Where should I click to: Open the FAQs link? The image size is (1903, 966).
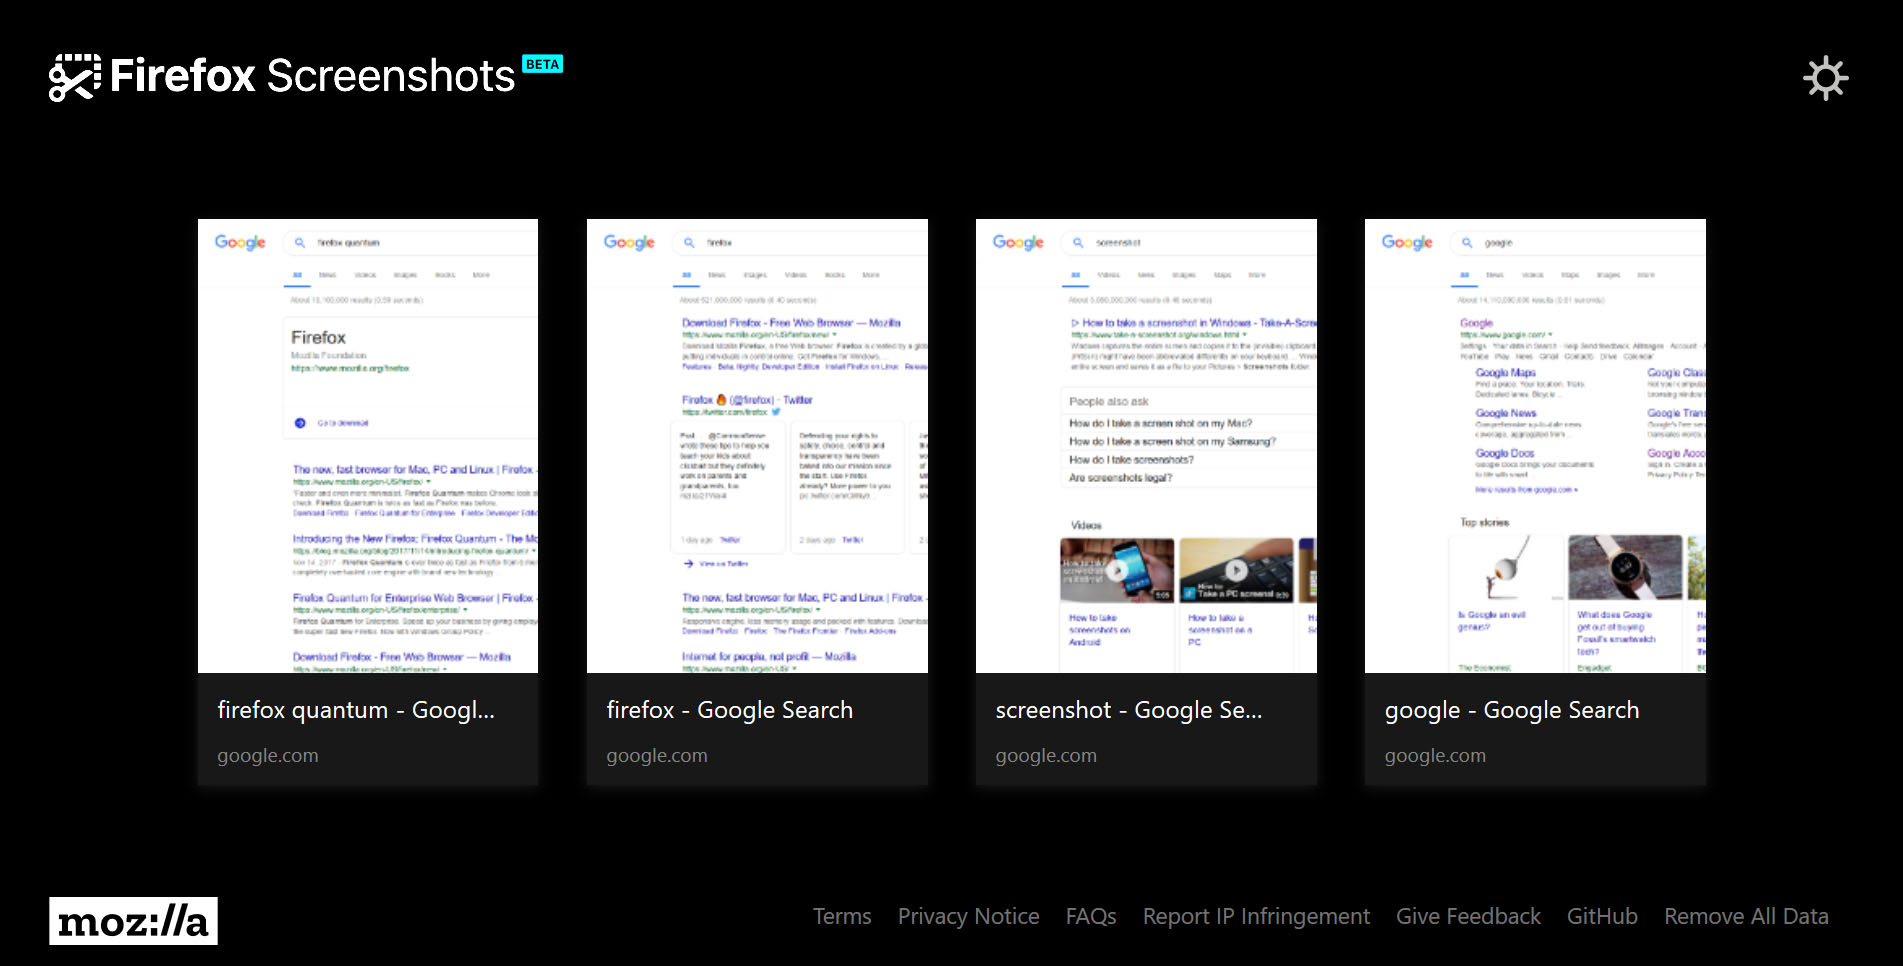(1090, 916)
